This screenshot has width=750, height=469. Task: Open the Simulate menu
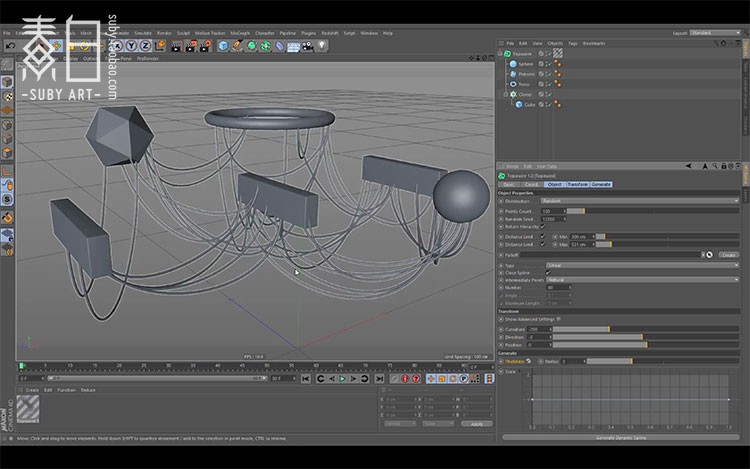tap(143, 33)
